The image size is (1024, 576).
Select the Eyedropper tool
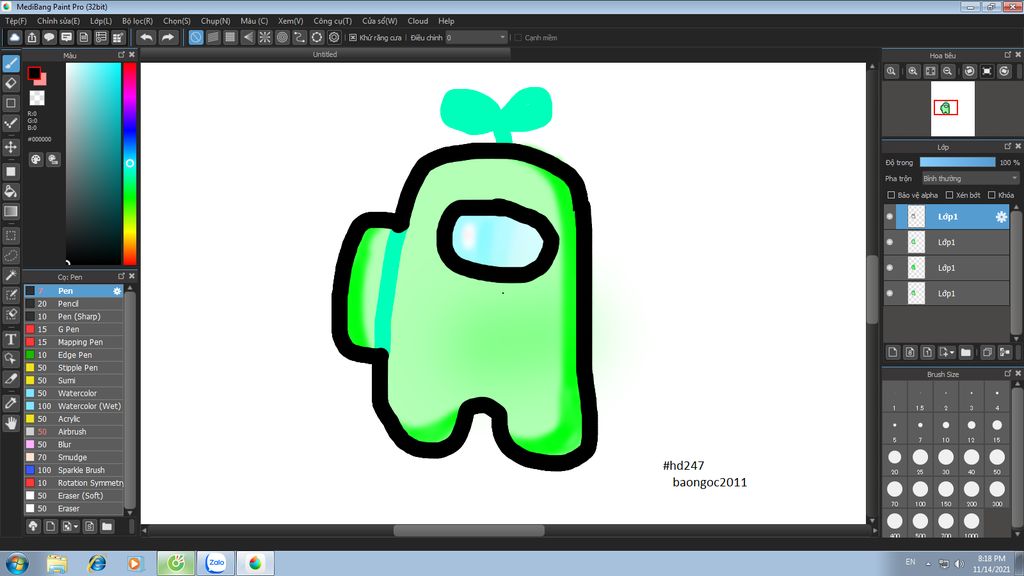11,403
